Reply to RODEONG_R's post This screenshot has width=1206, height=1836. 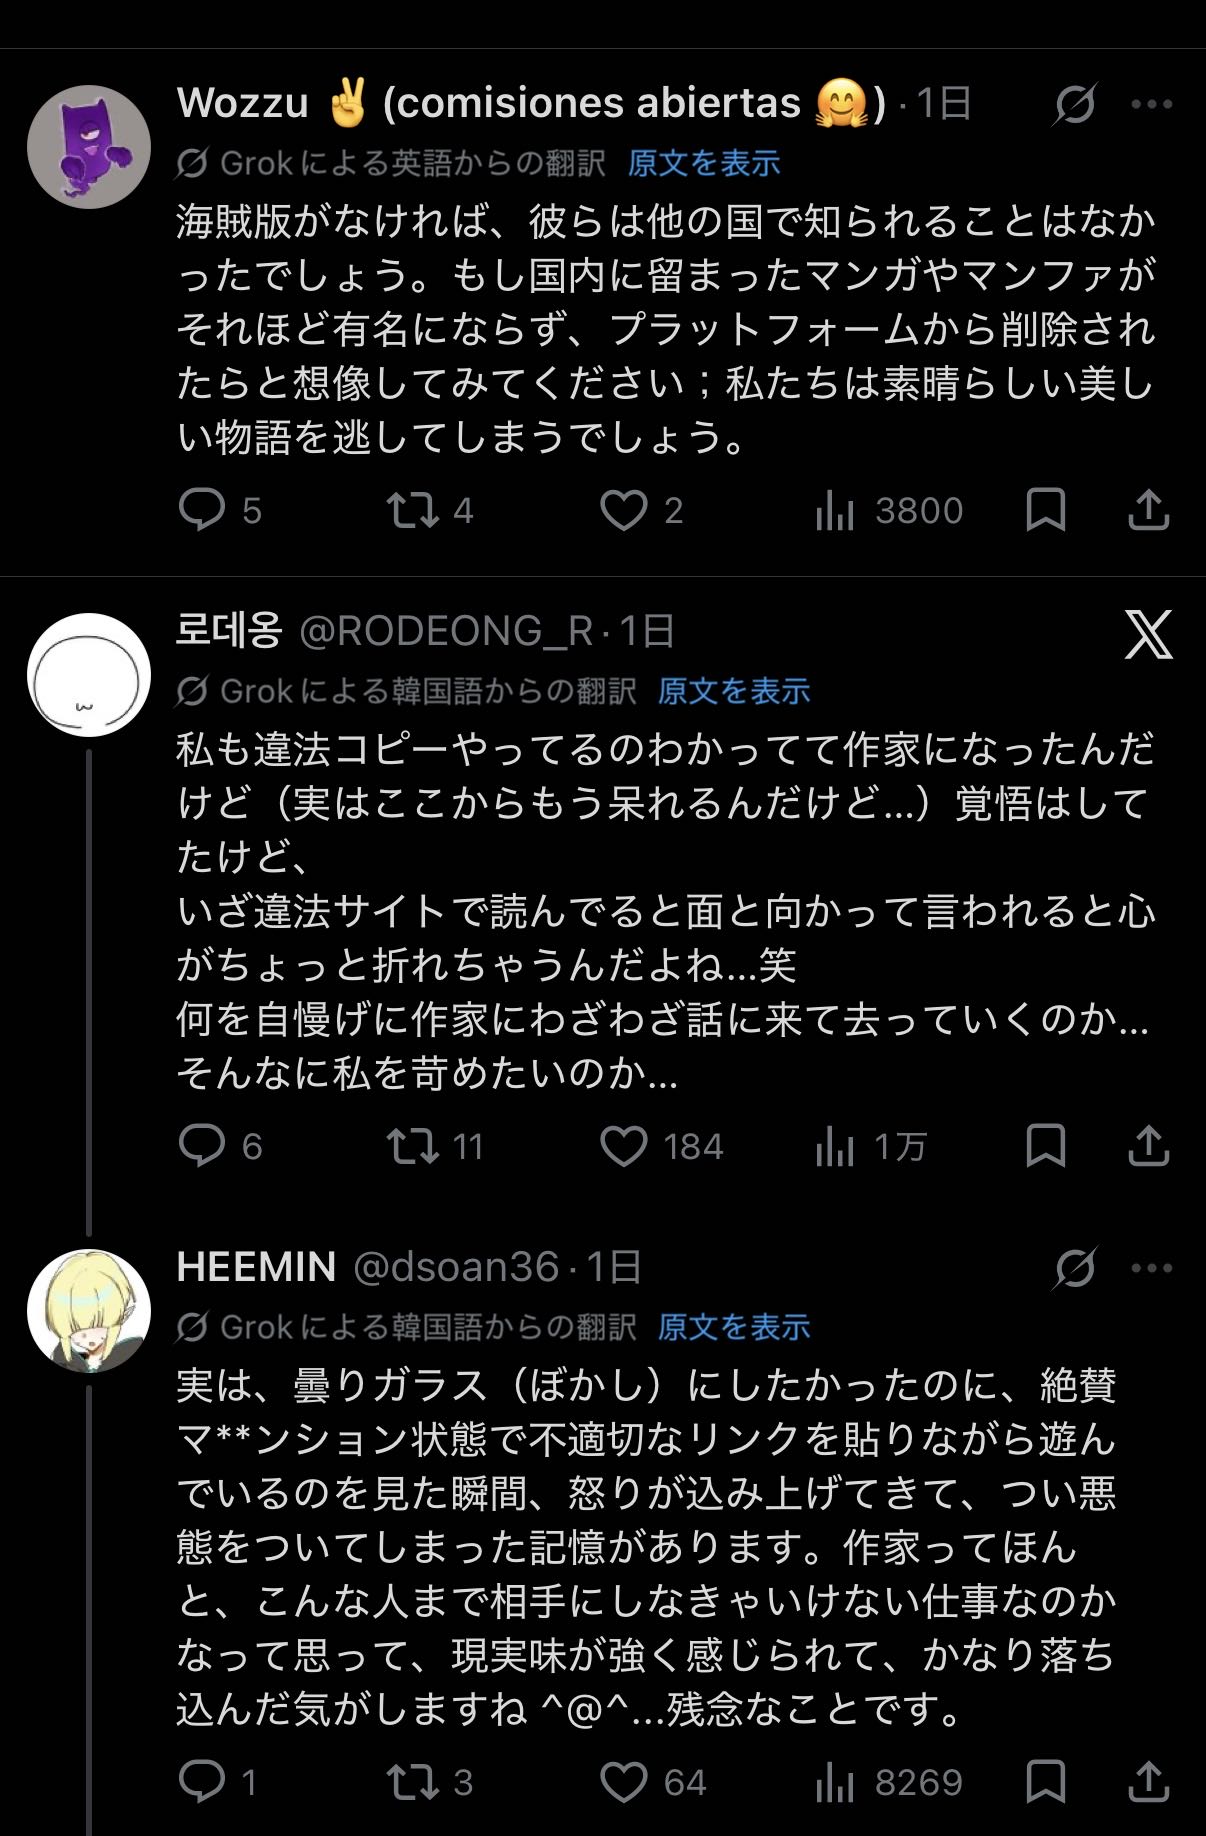pyautogui.click(x=202, y=1146)
